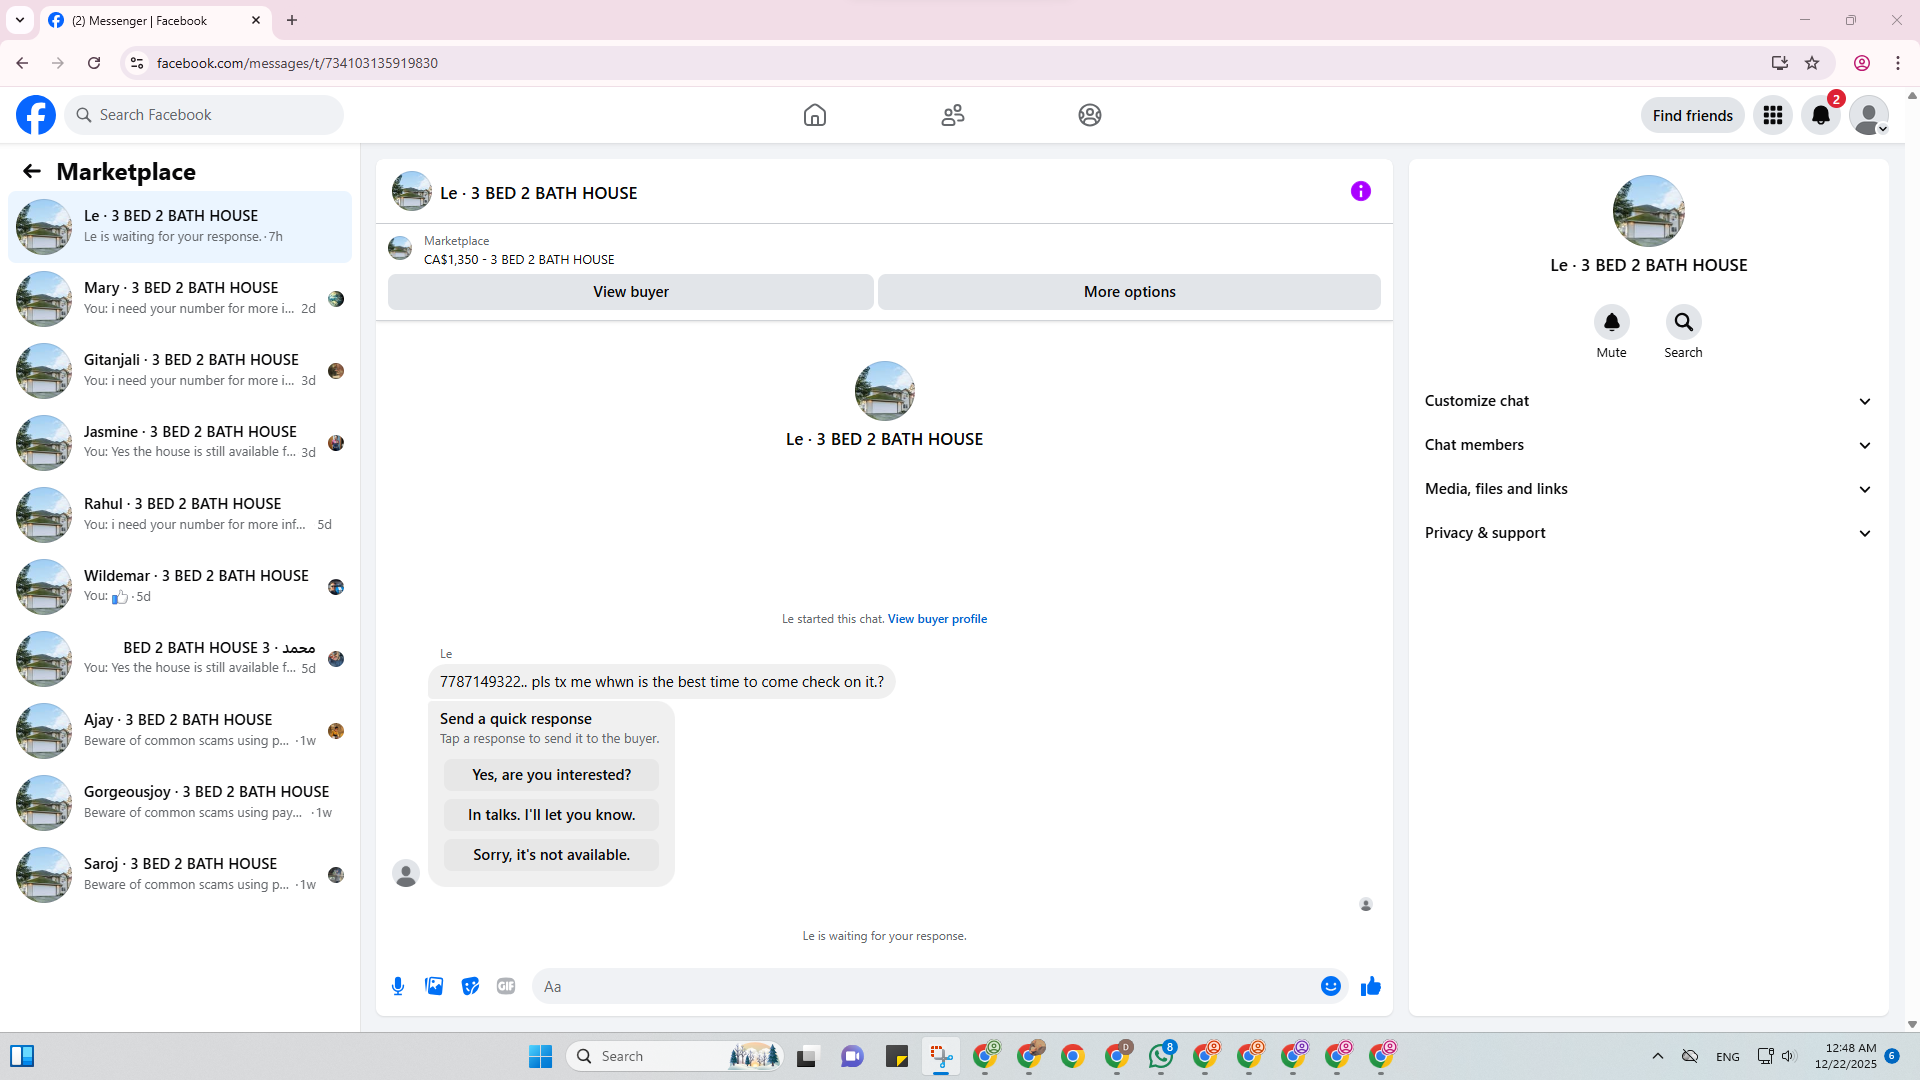Open the notifications bell icon
Viewport: 1920px width, 1080px height.
[1821, 115]
